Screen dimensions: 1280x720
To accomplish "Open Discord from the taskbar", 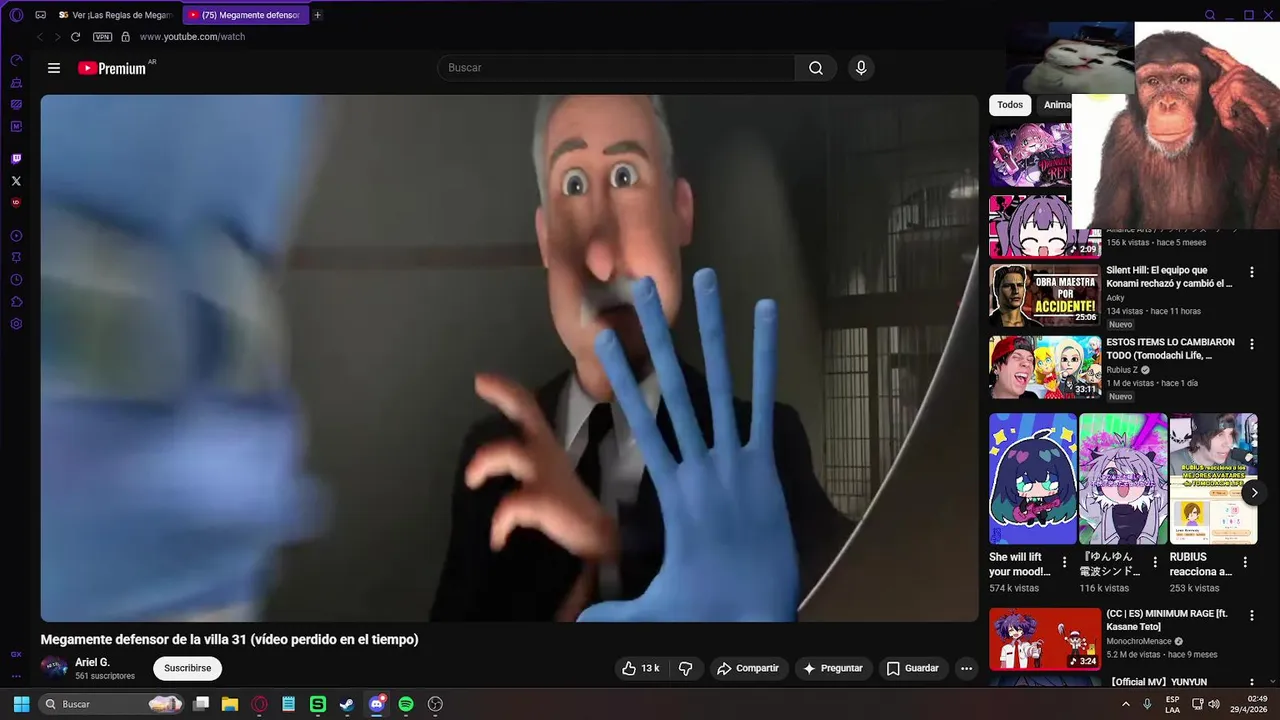I will pyautogui.click(x=377, y=704).
